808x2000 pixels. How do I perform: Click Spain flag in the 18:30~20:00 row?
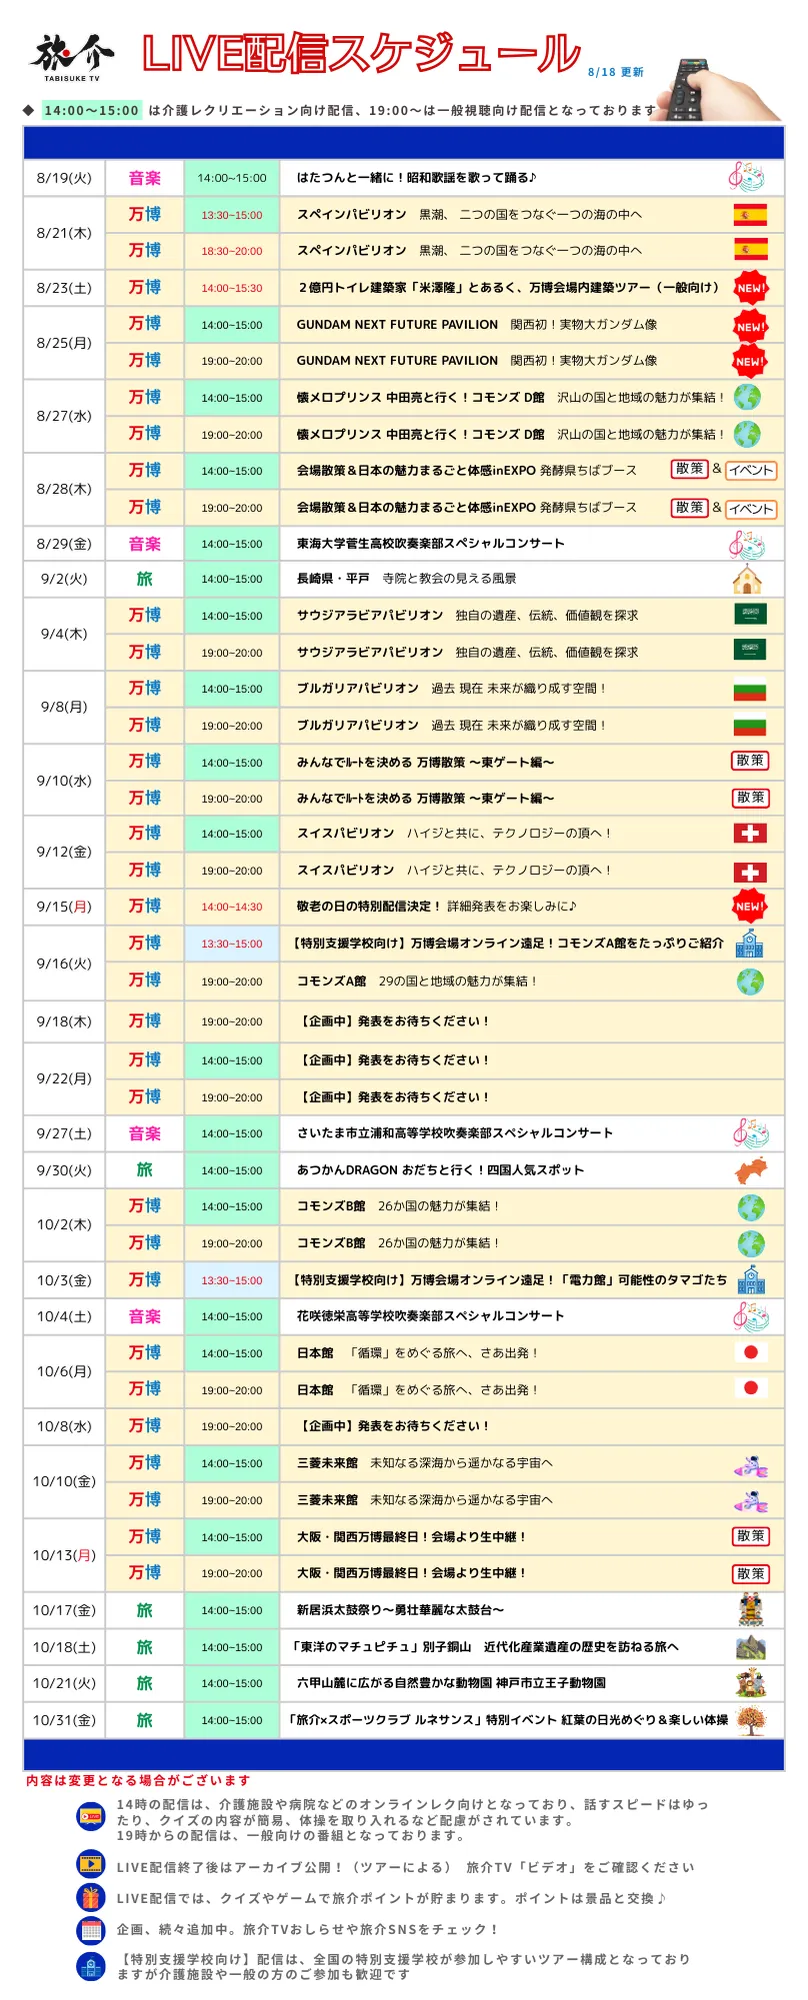click(750, 250)
